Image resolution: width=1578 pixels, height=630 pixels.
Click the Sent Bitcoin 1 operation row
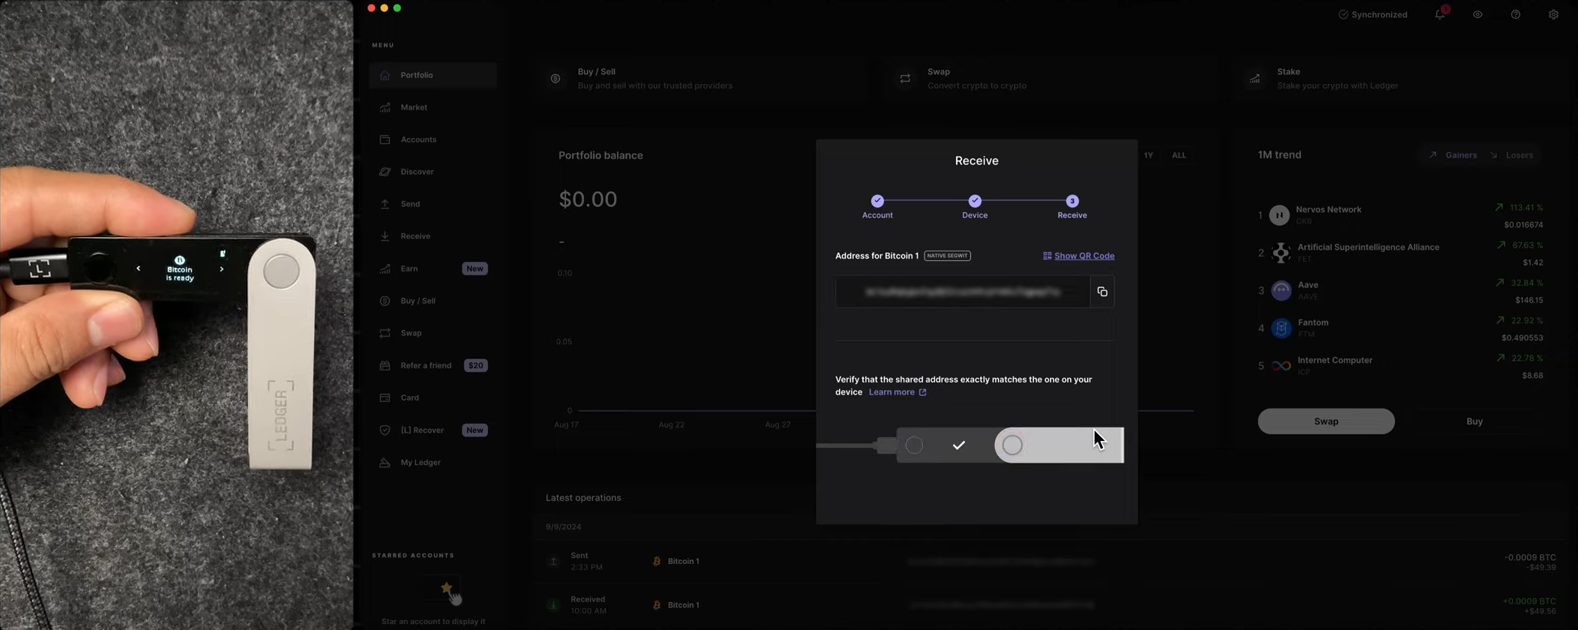[1052, 561]
